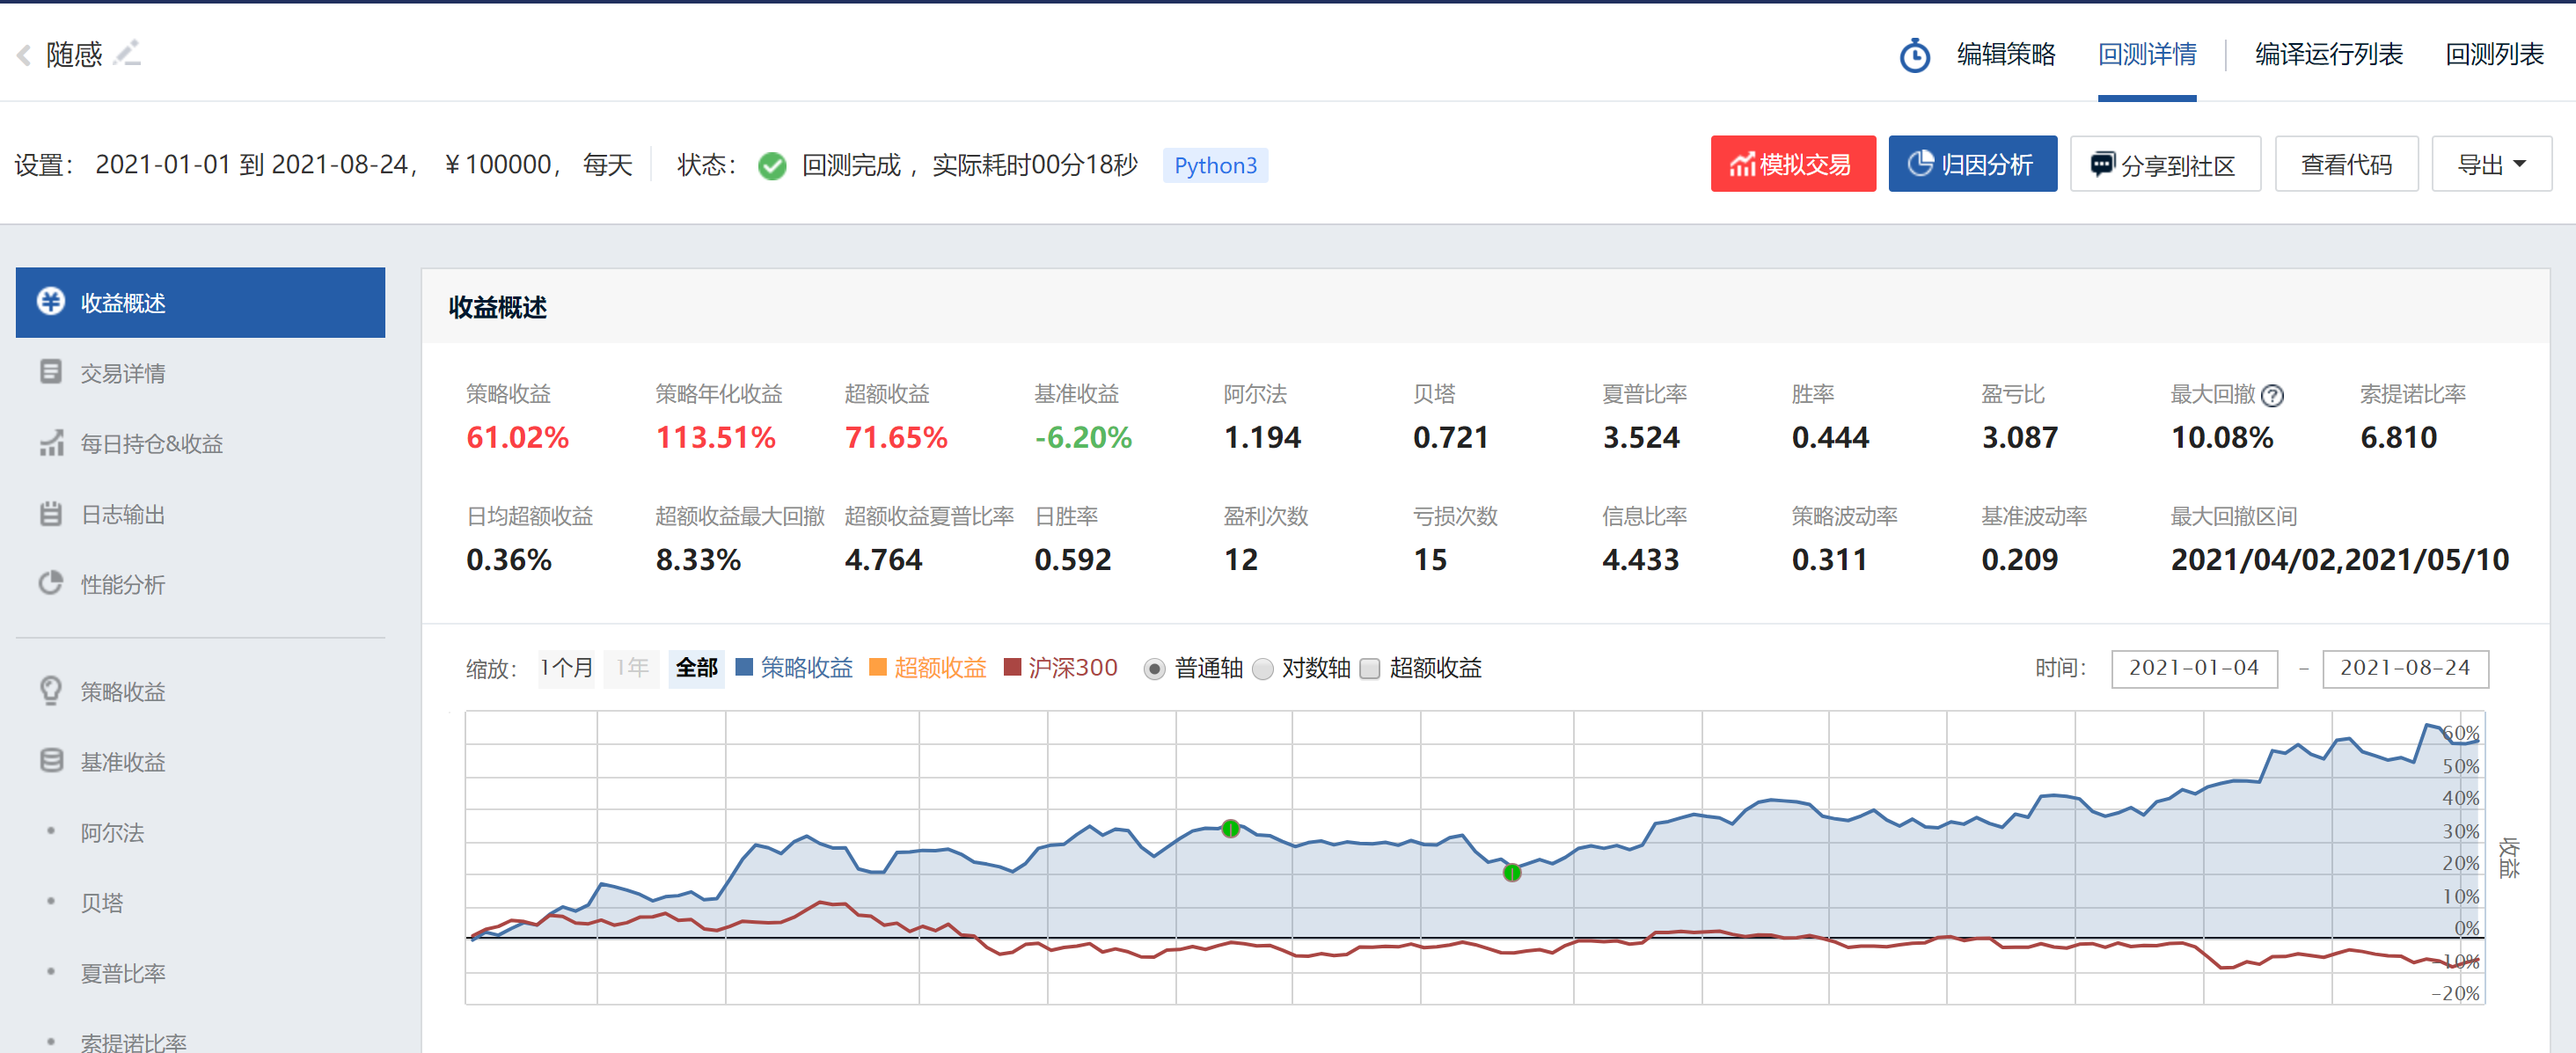Click the 收益概述 sidebar icon
This screenshot has width=2576, height=1053.
point(51,301)
